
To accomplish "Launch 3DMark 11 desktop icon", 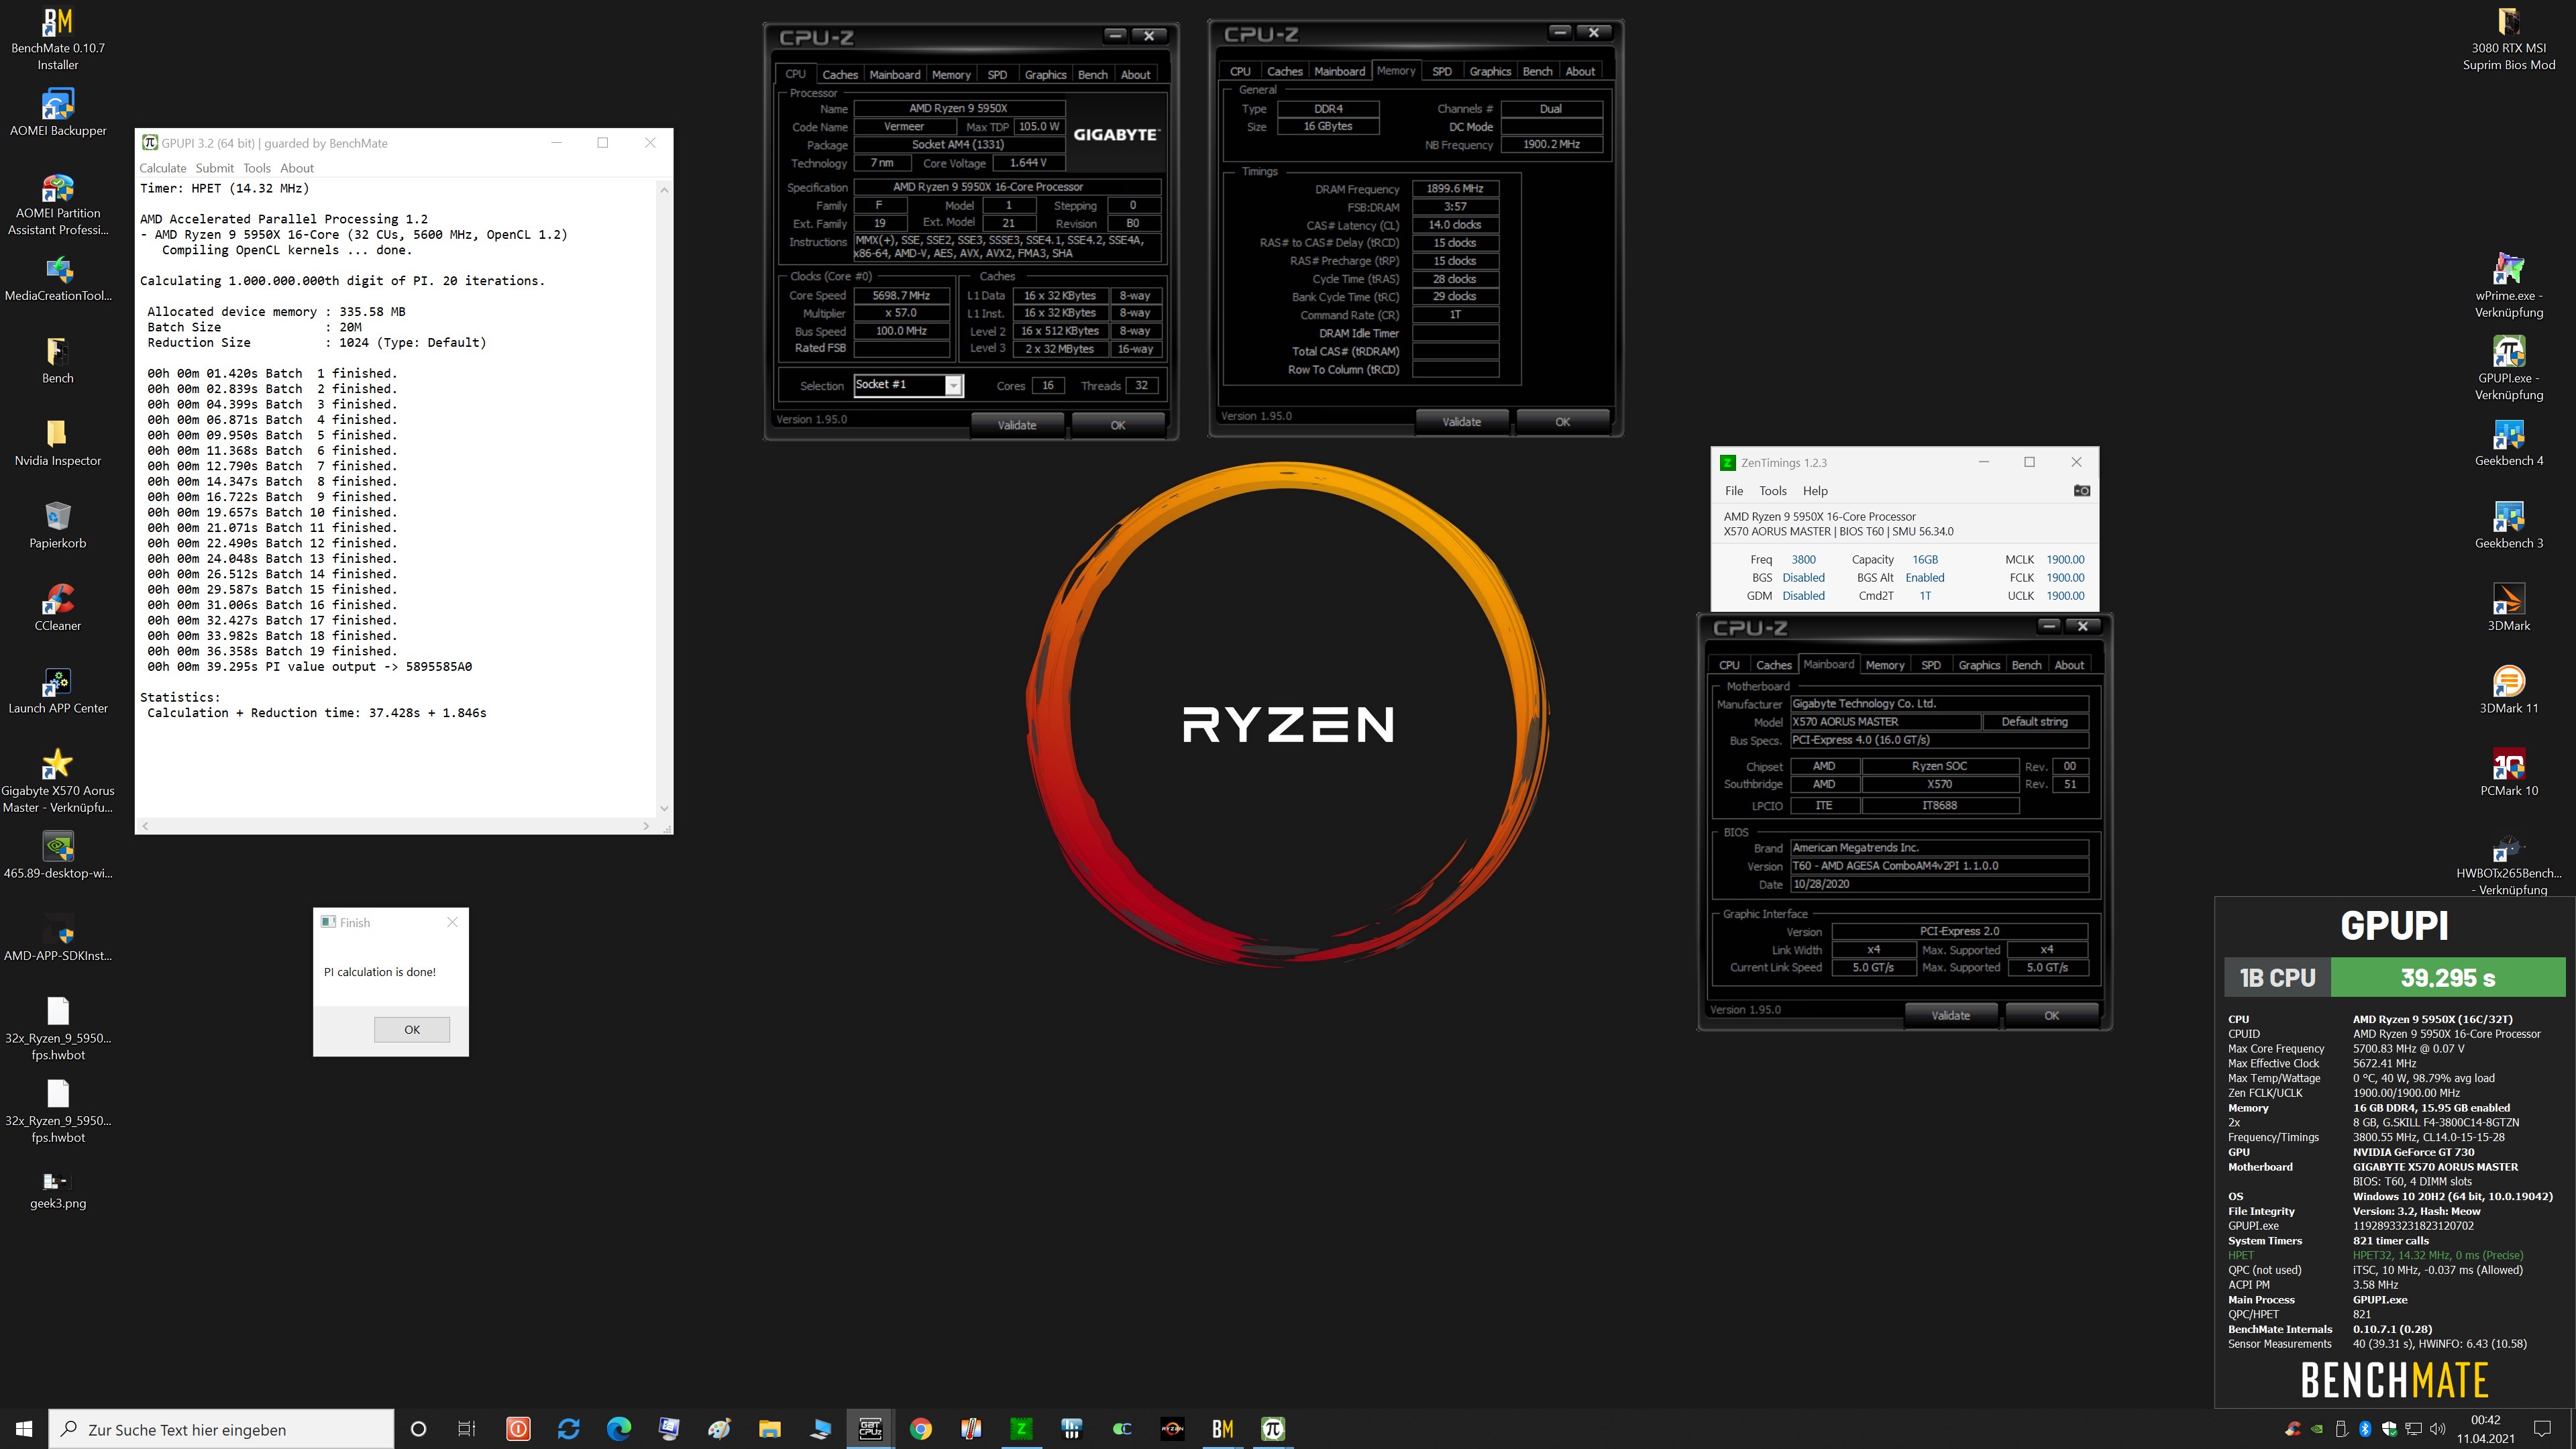I will point(2509,690).
